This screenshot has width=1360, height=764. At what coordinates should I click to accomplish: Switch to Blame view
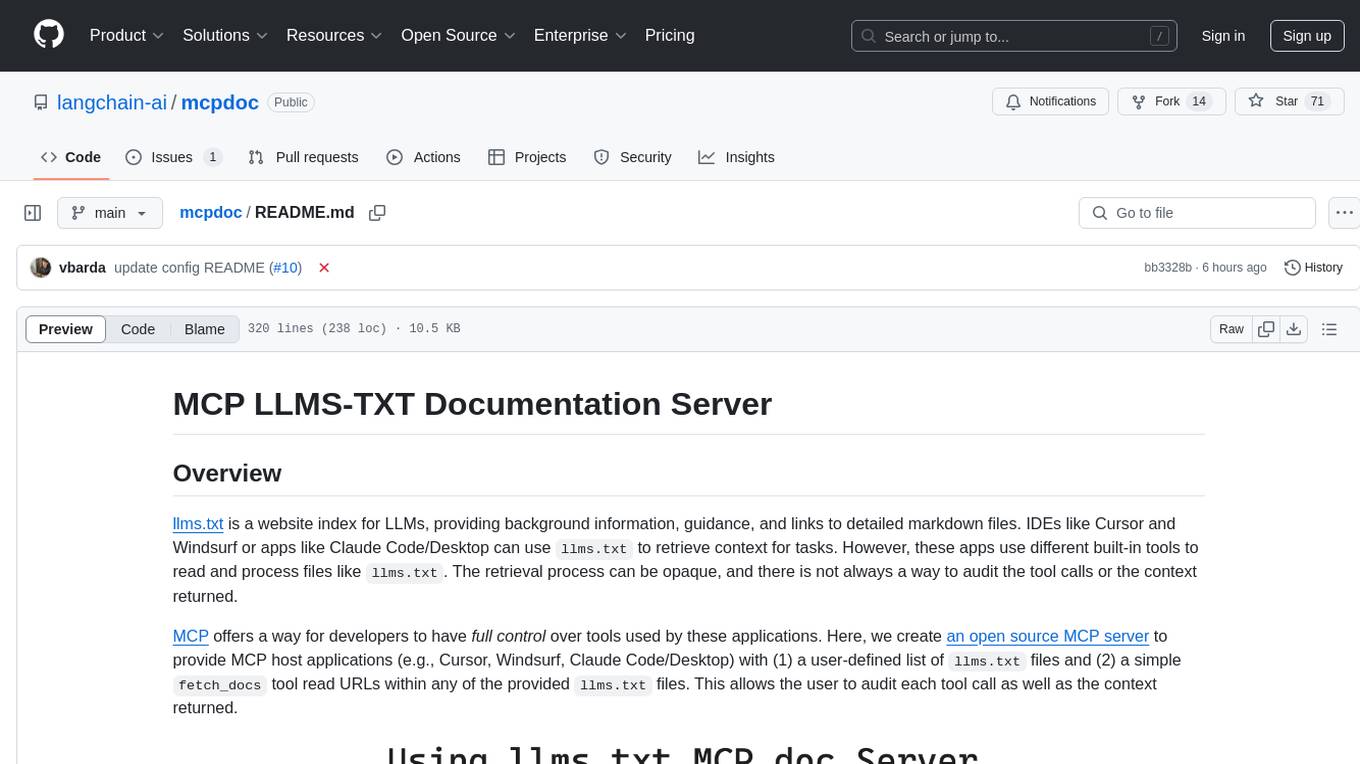205,329
